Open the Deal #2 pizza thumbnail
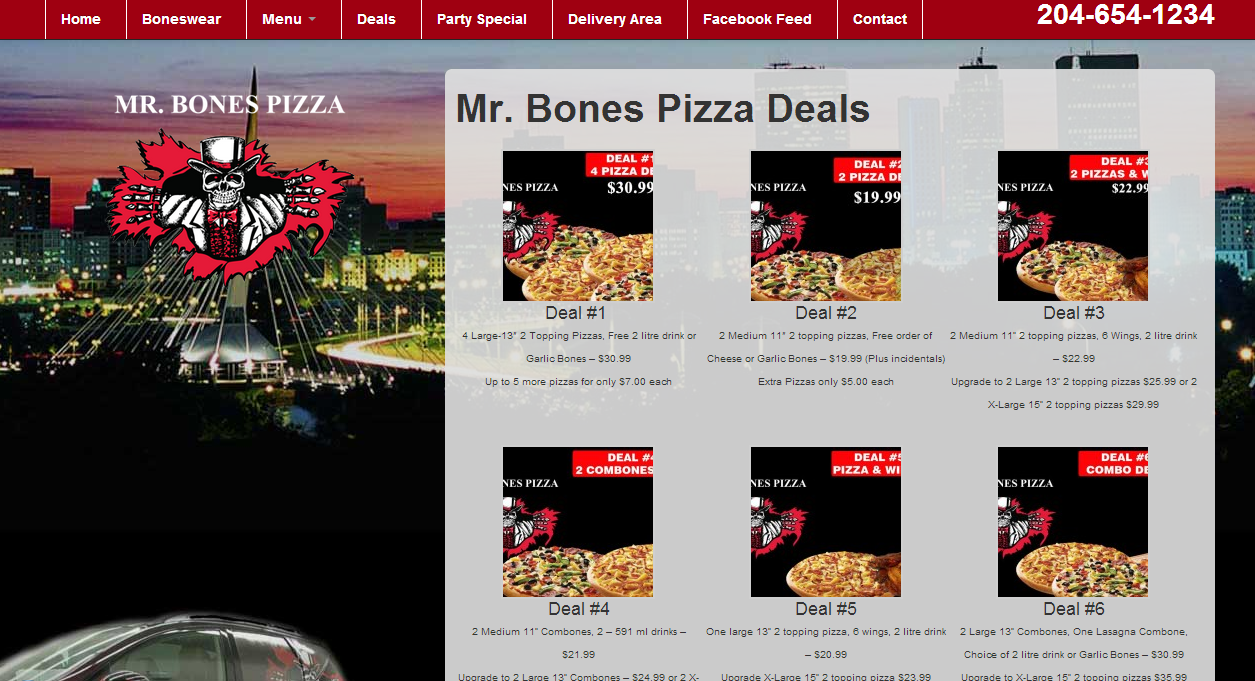Screen dimensions: 1255x681 pos(826,226)
